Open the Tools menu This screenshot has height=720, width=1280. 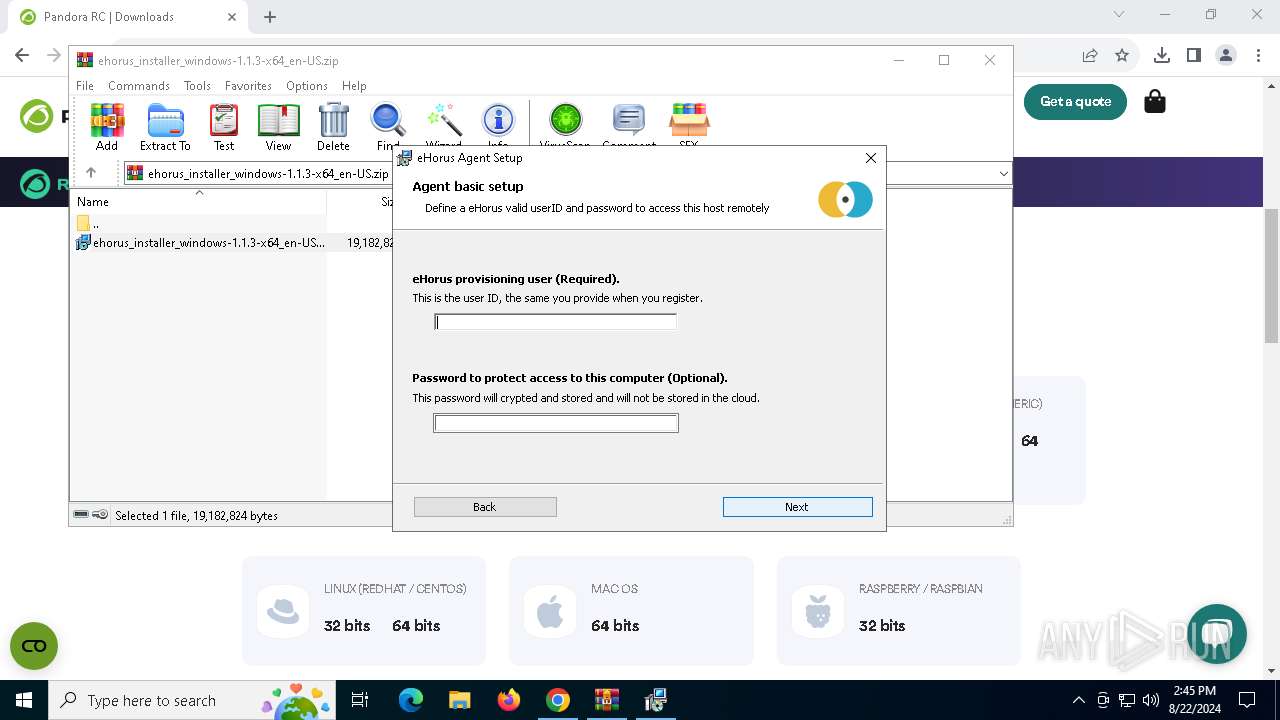click(197, 86)
